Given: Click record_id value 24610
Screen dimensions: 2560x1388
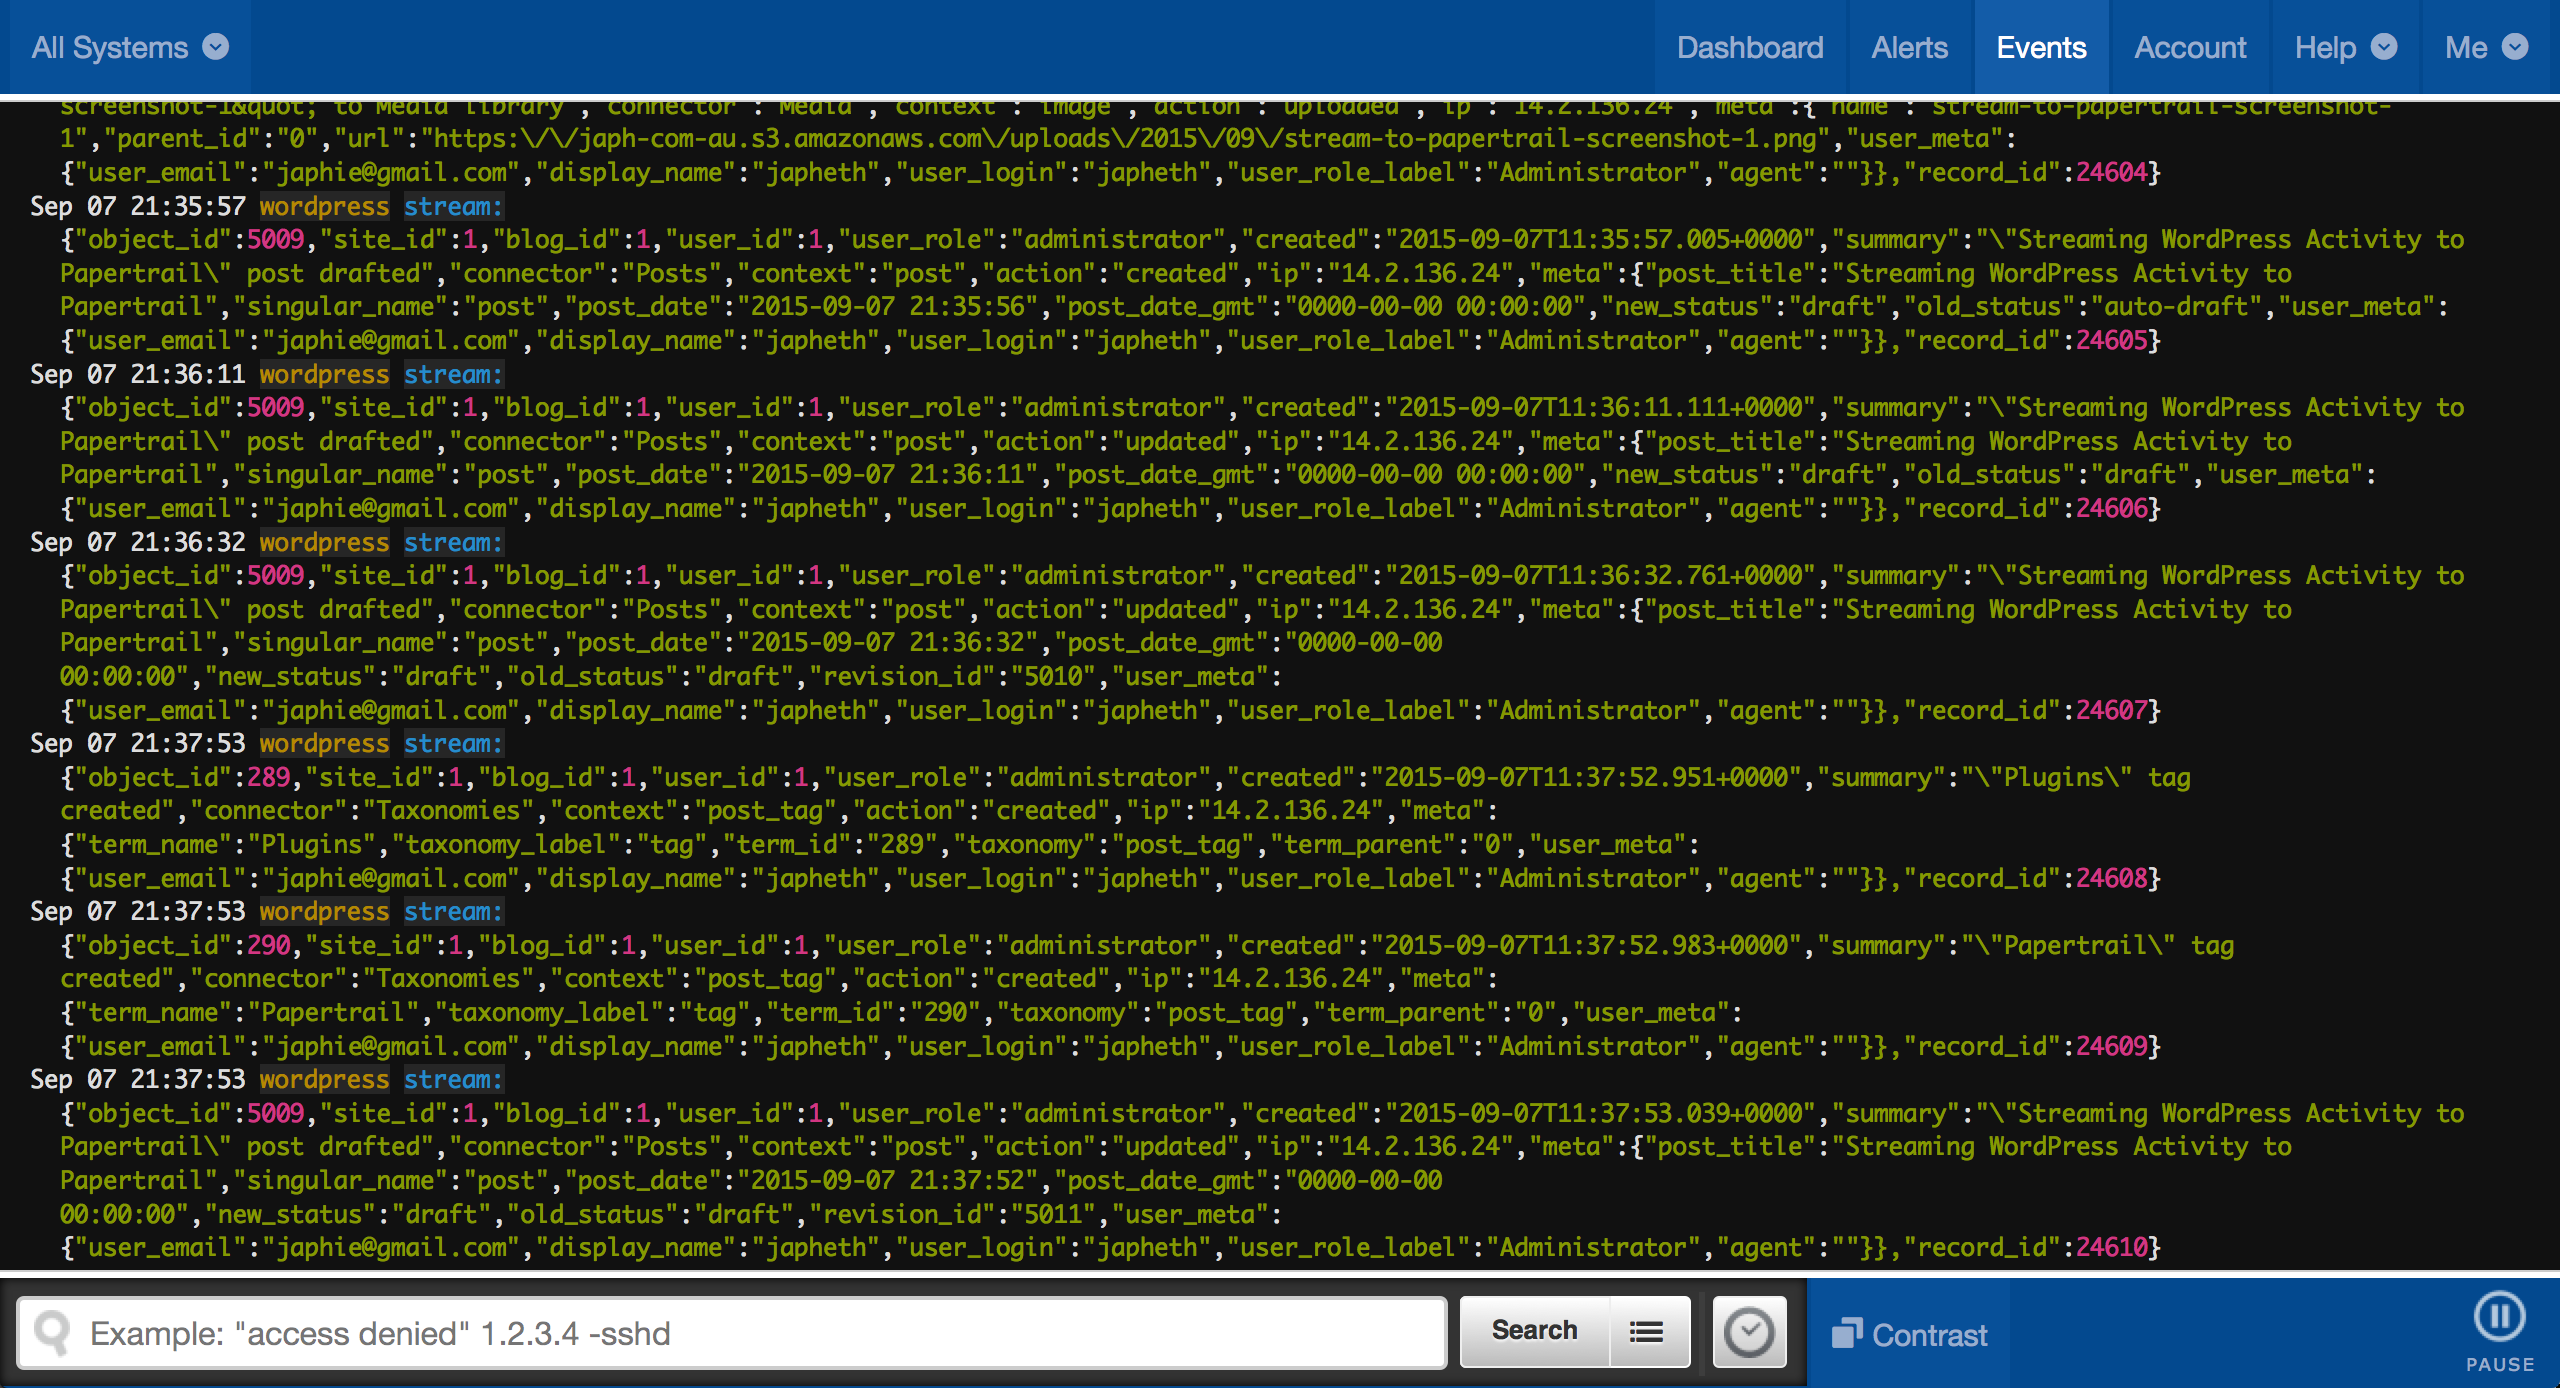Looking at the screenshot, I should (x=2111, y=1247).
